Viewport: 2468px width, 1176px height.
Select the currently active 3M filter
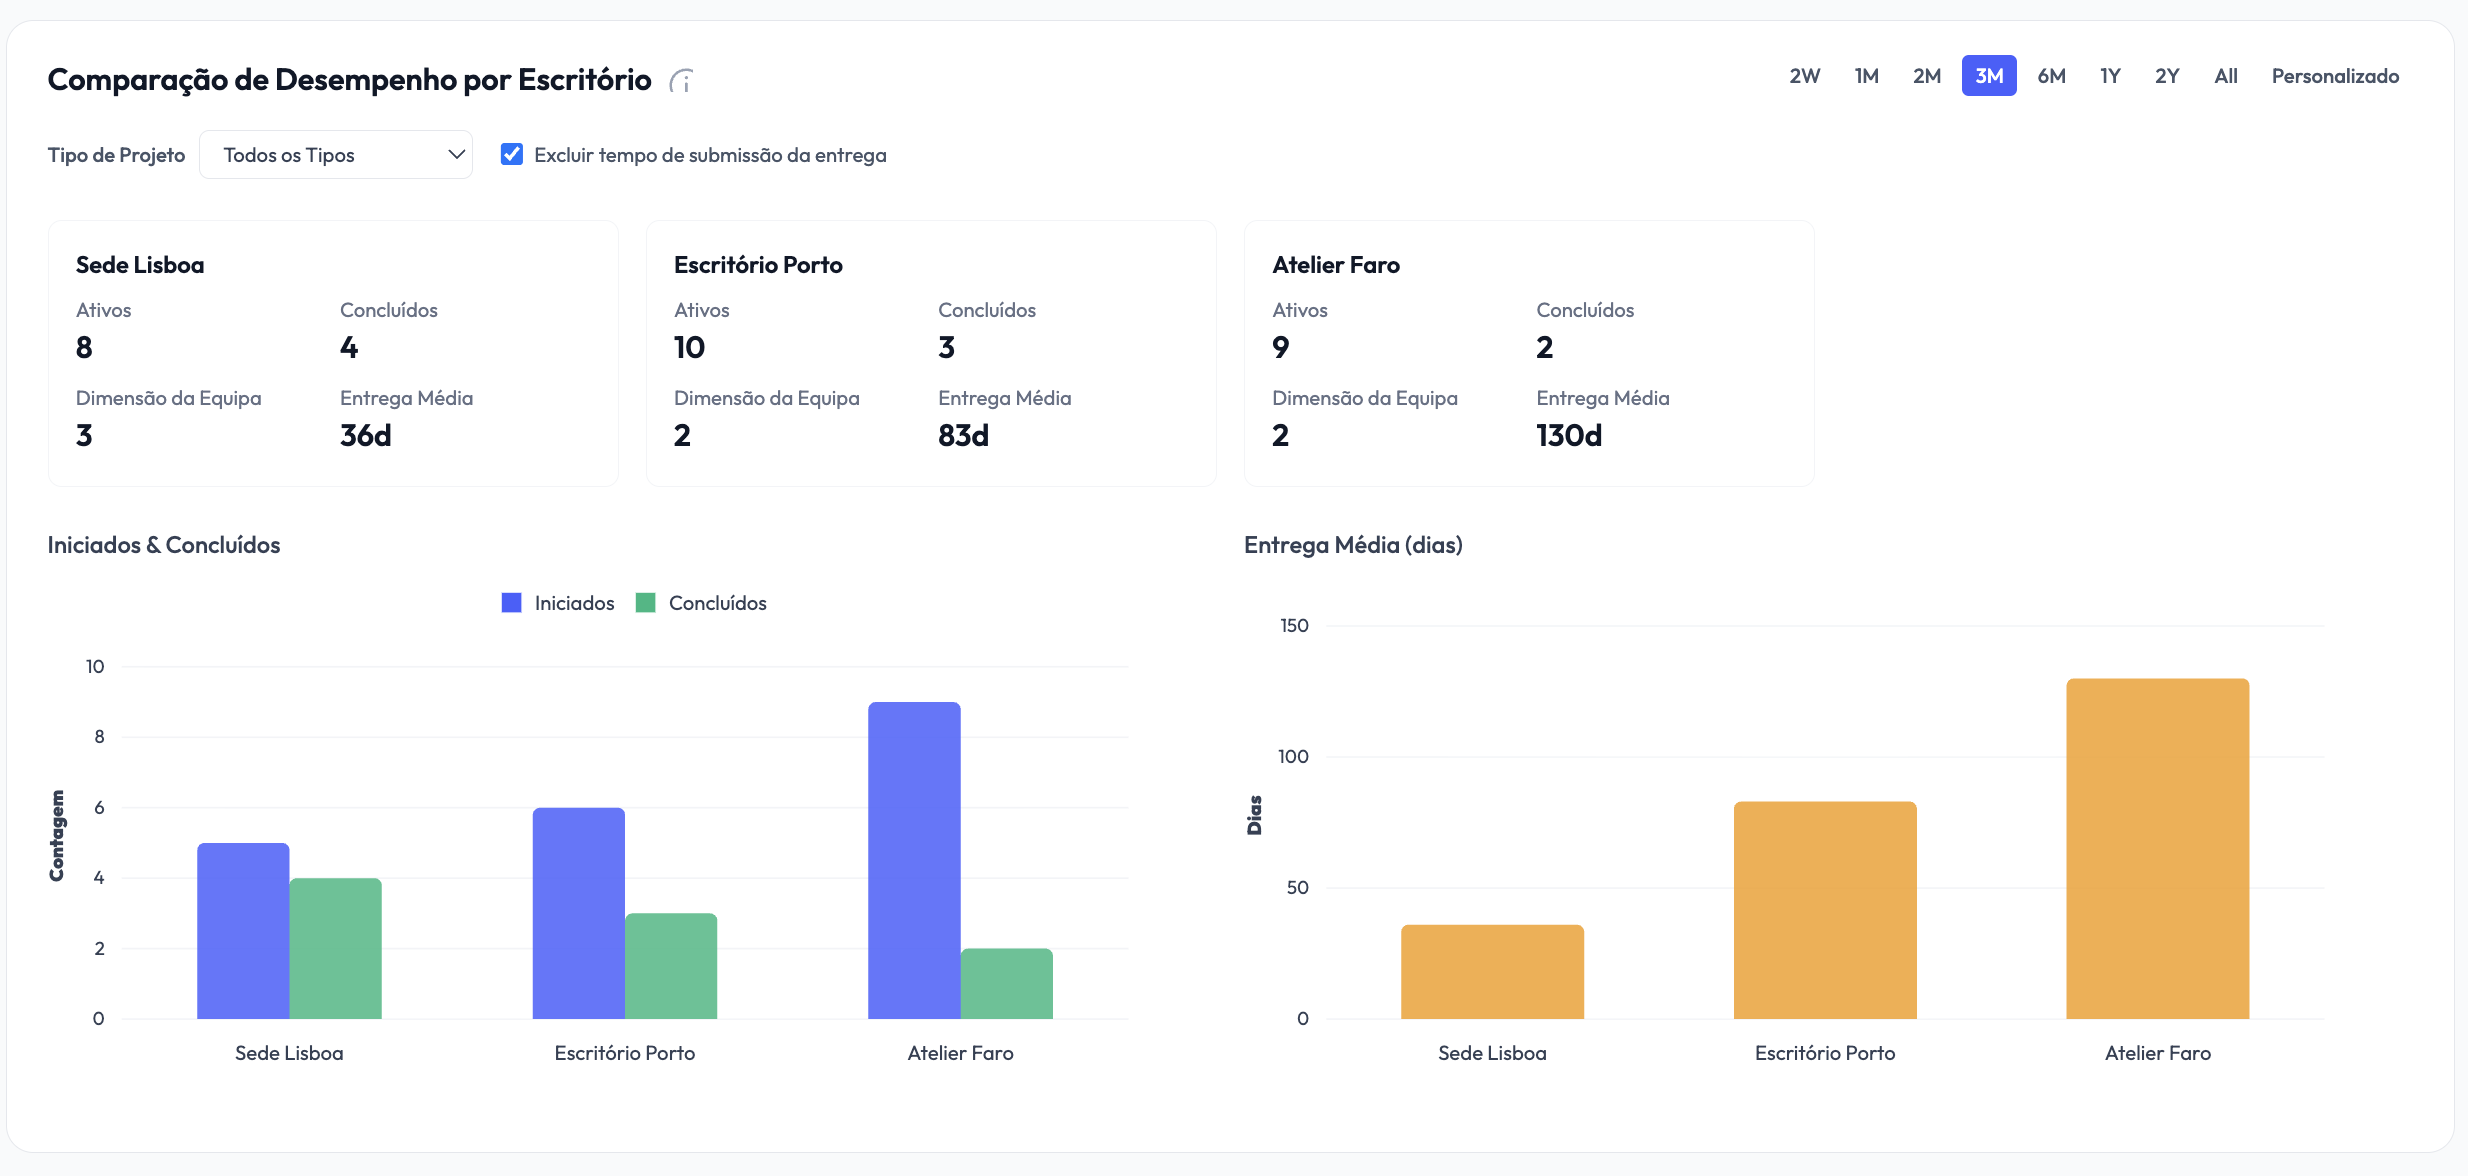[x=1989, y=75]
